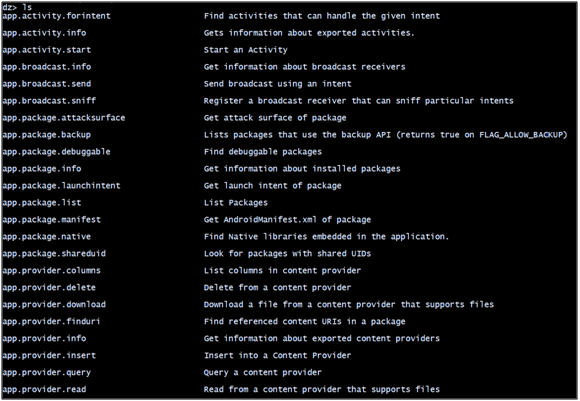
Task: Click app.broadcast.sniff module name
Action: pyautogui.click(x=49, y=101)
